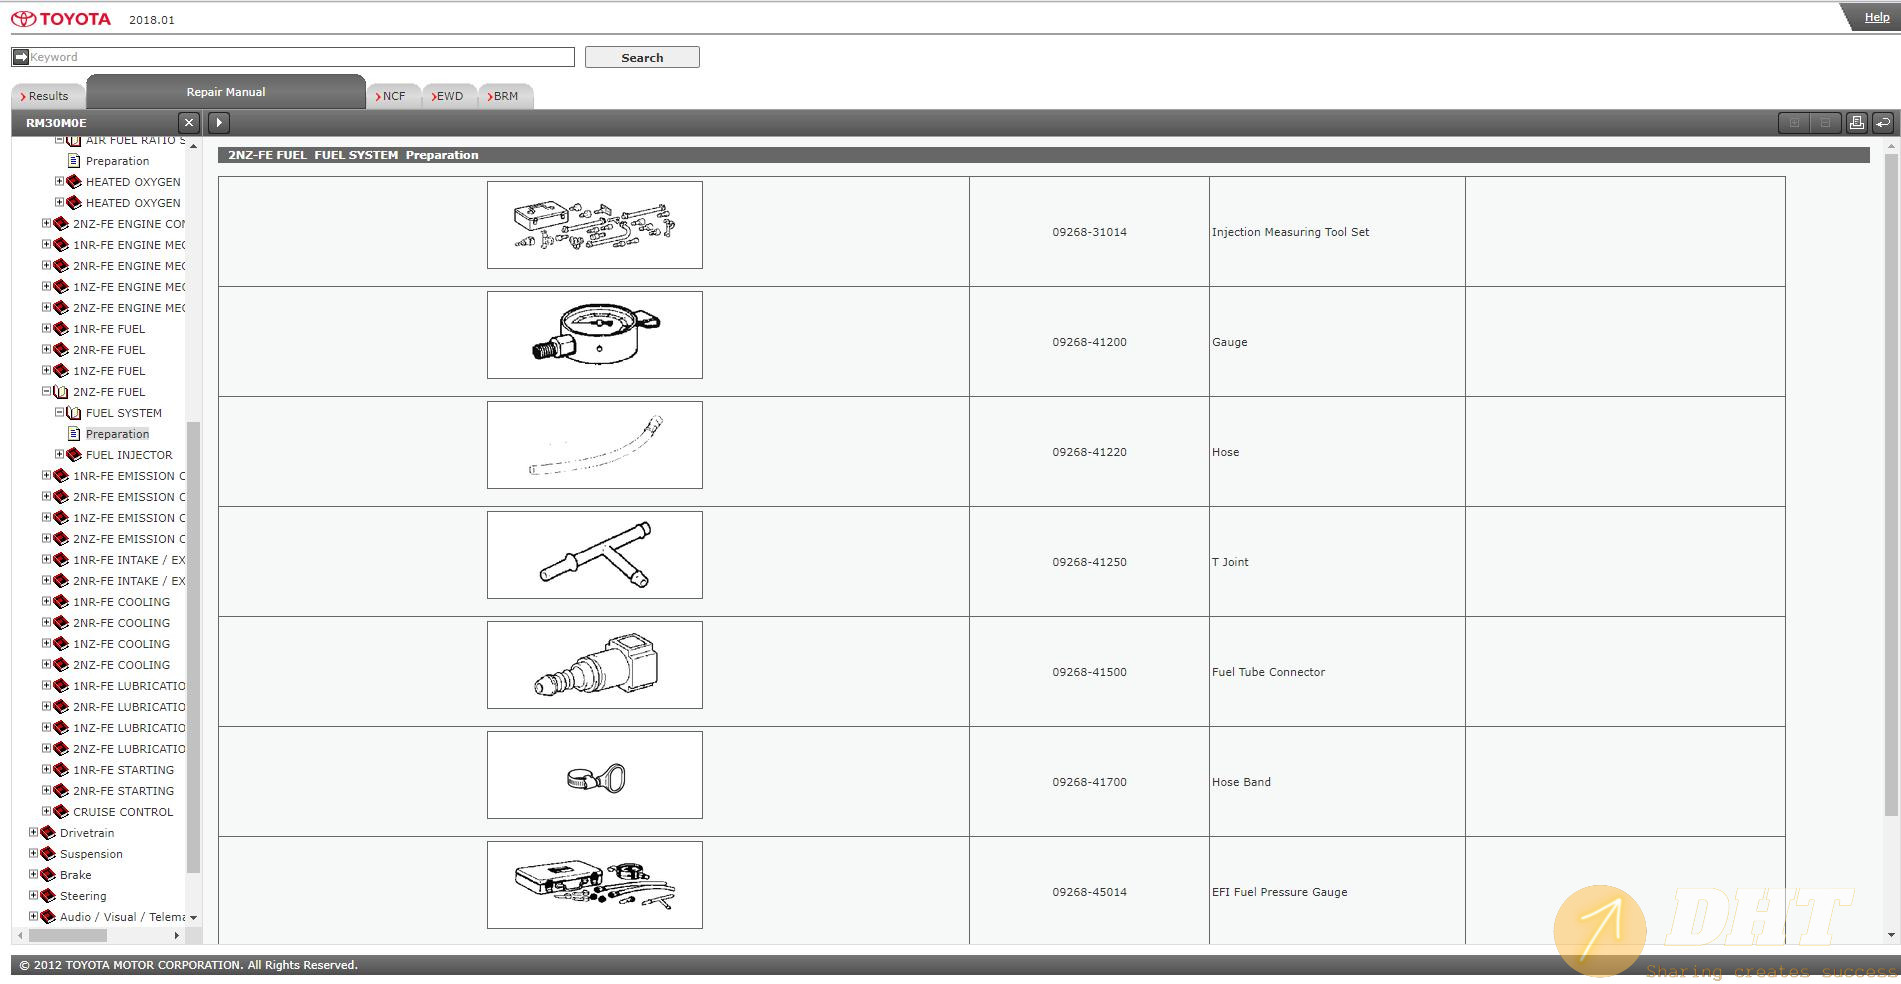Click the tree panel horizontal scrollbar thumb
1901x984 pixels.
pyautogui.click(x=67, y=936)
